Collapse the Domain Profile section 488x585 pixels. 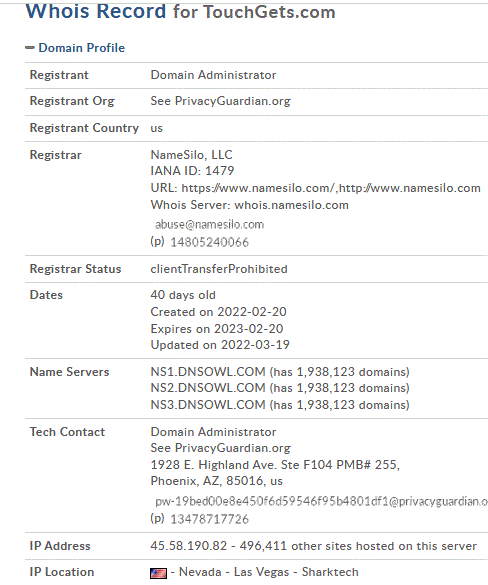(x=30, y=48)
